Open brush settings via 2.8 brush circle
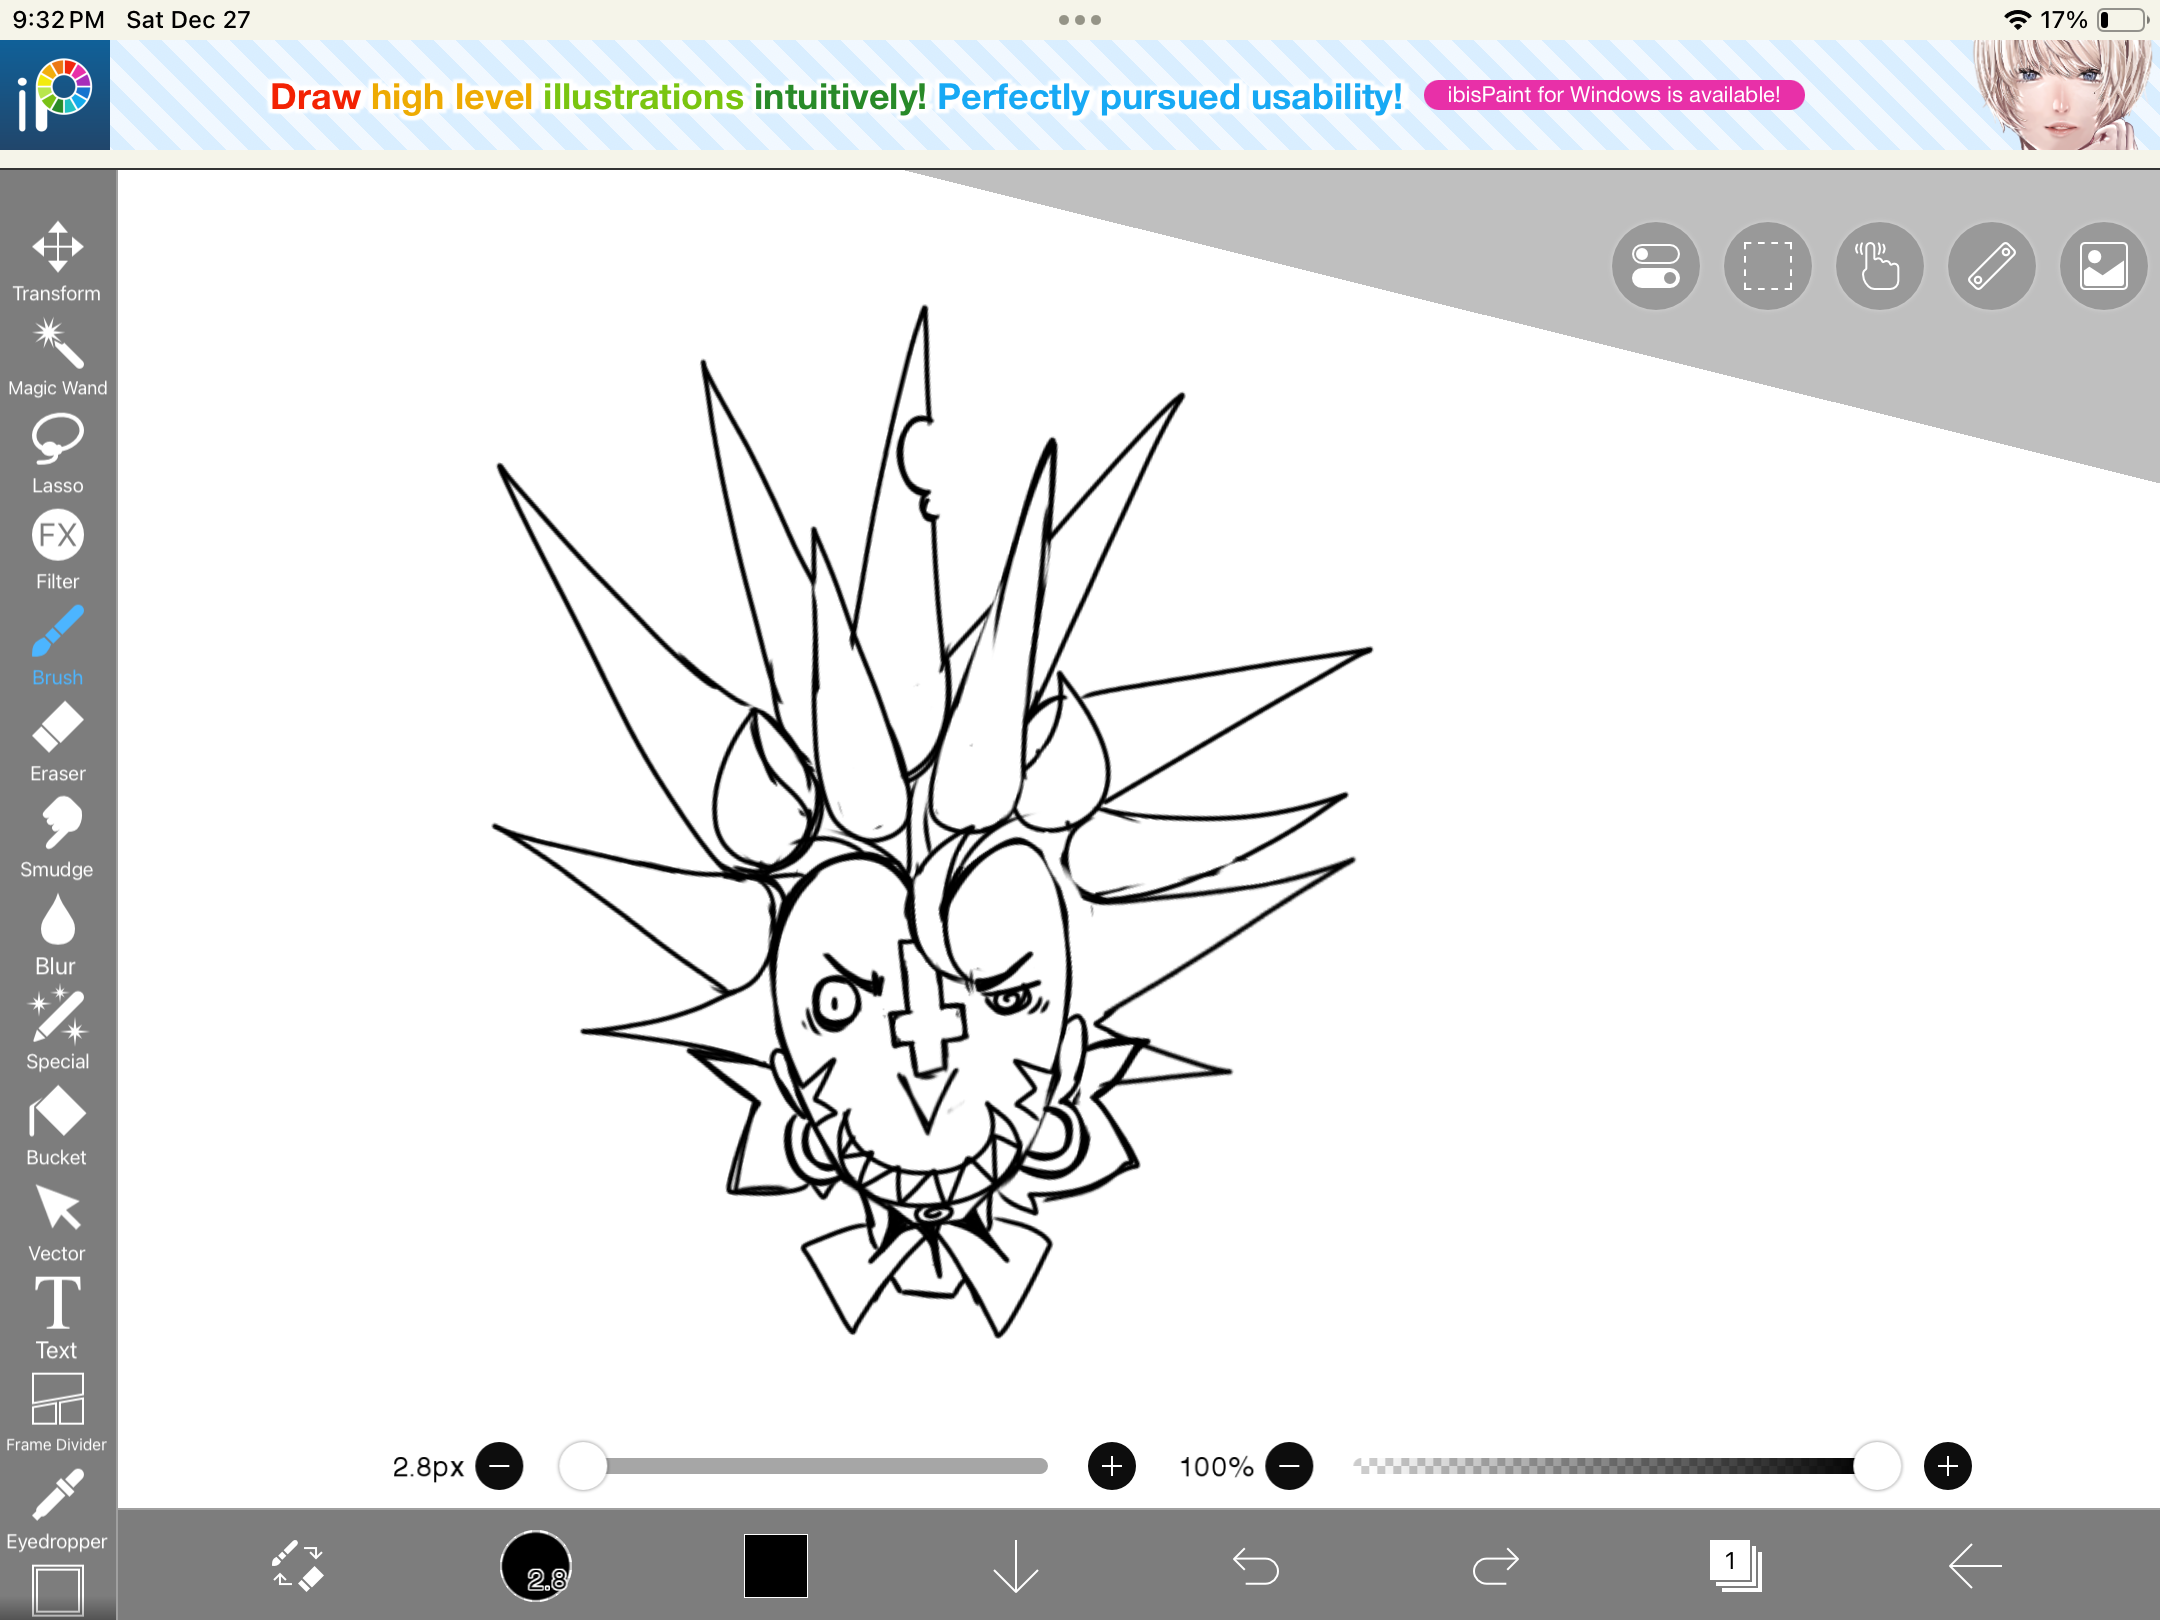2160x1620 pixels. click(x=536, y=1565)
